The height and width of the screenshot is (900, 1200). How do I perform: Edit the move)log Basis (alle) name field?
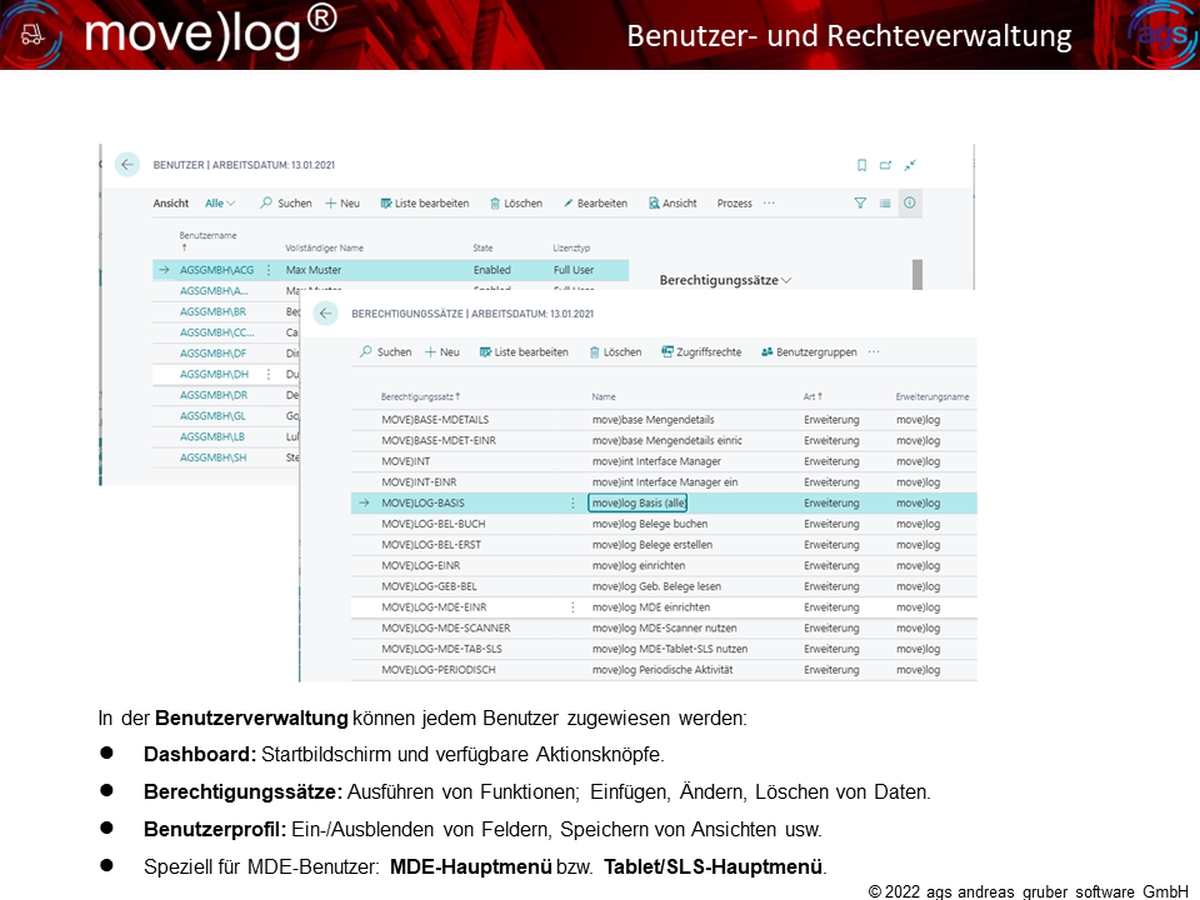pyautogui.click(x=639, y=503)
